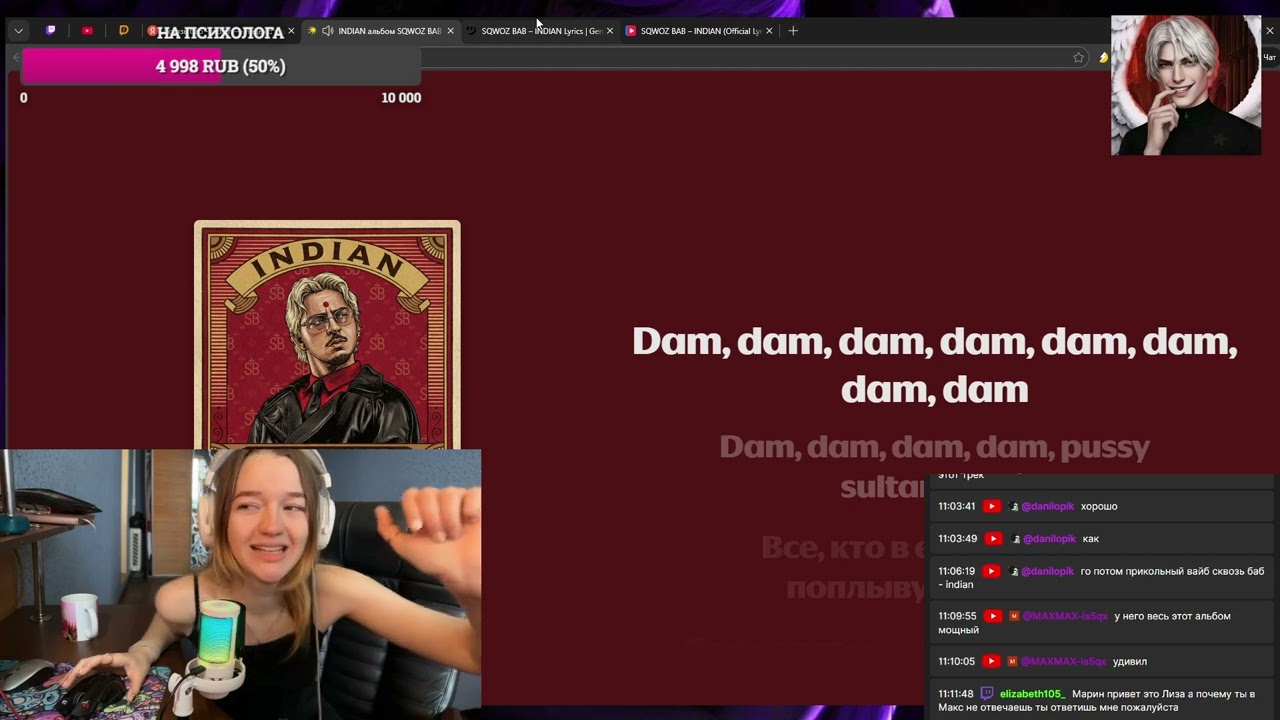The height and width of the screenshot is (720, 1280).
Task: Close the tab left of the INDIAN album tab
Action: point(291,31)
